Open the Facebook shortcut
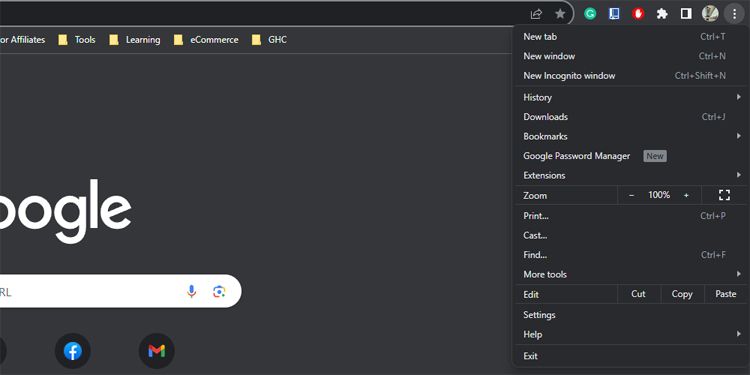 [73, 352]
